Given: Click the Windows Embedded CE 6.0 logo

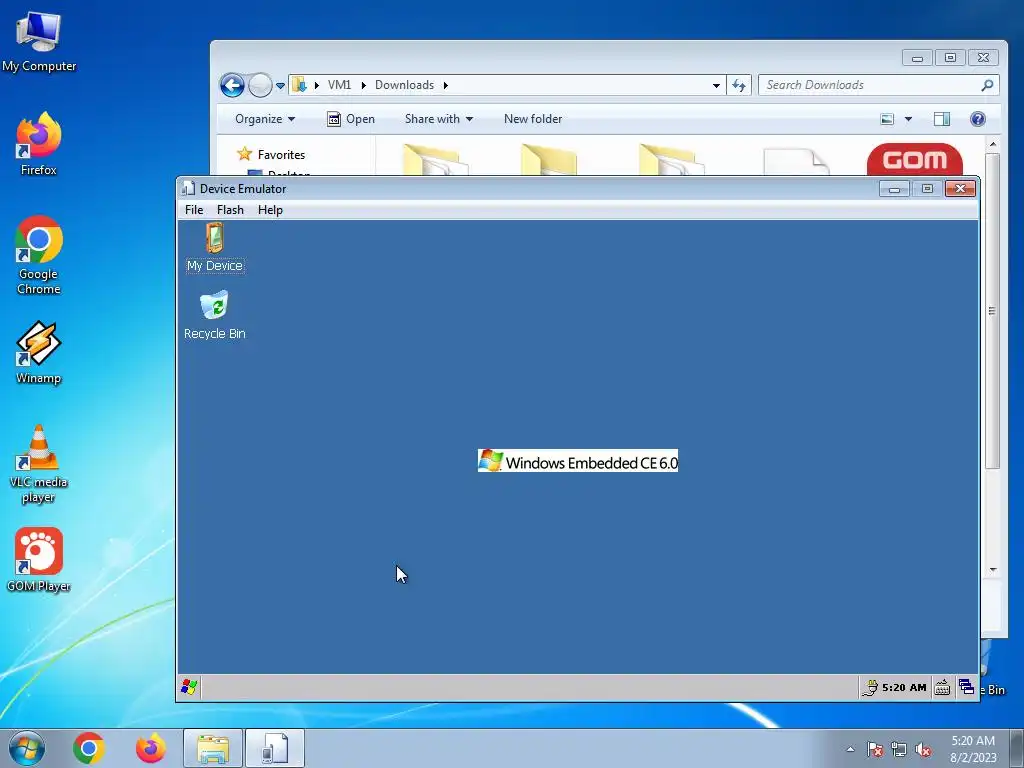Looking at the screenshot, I should tap(578, 461).
